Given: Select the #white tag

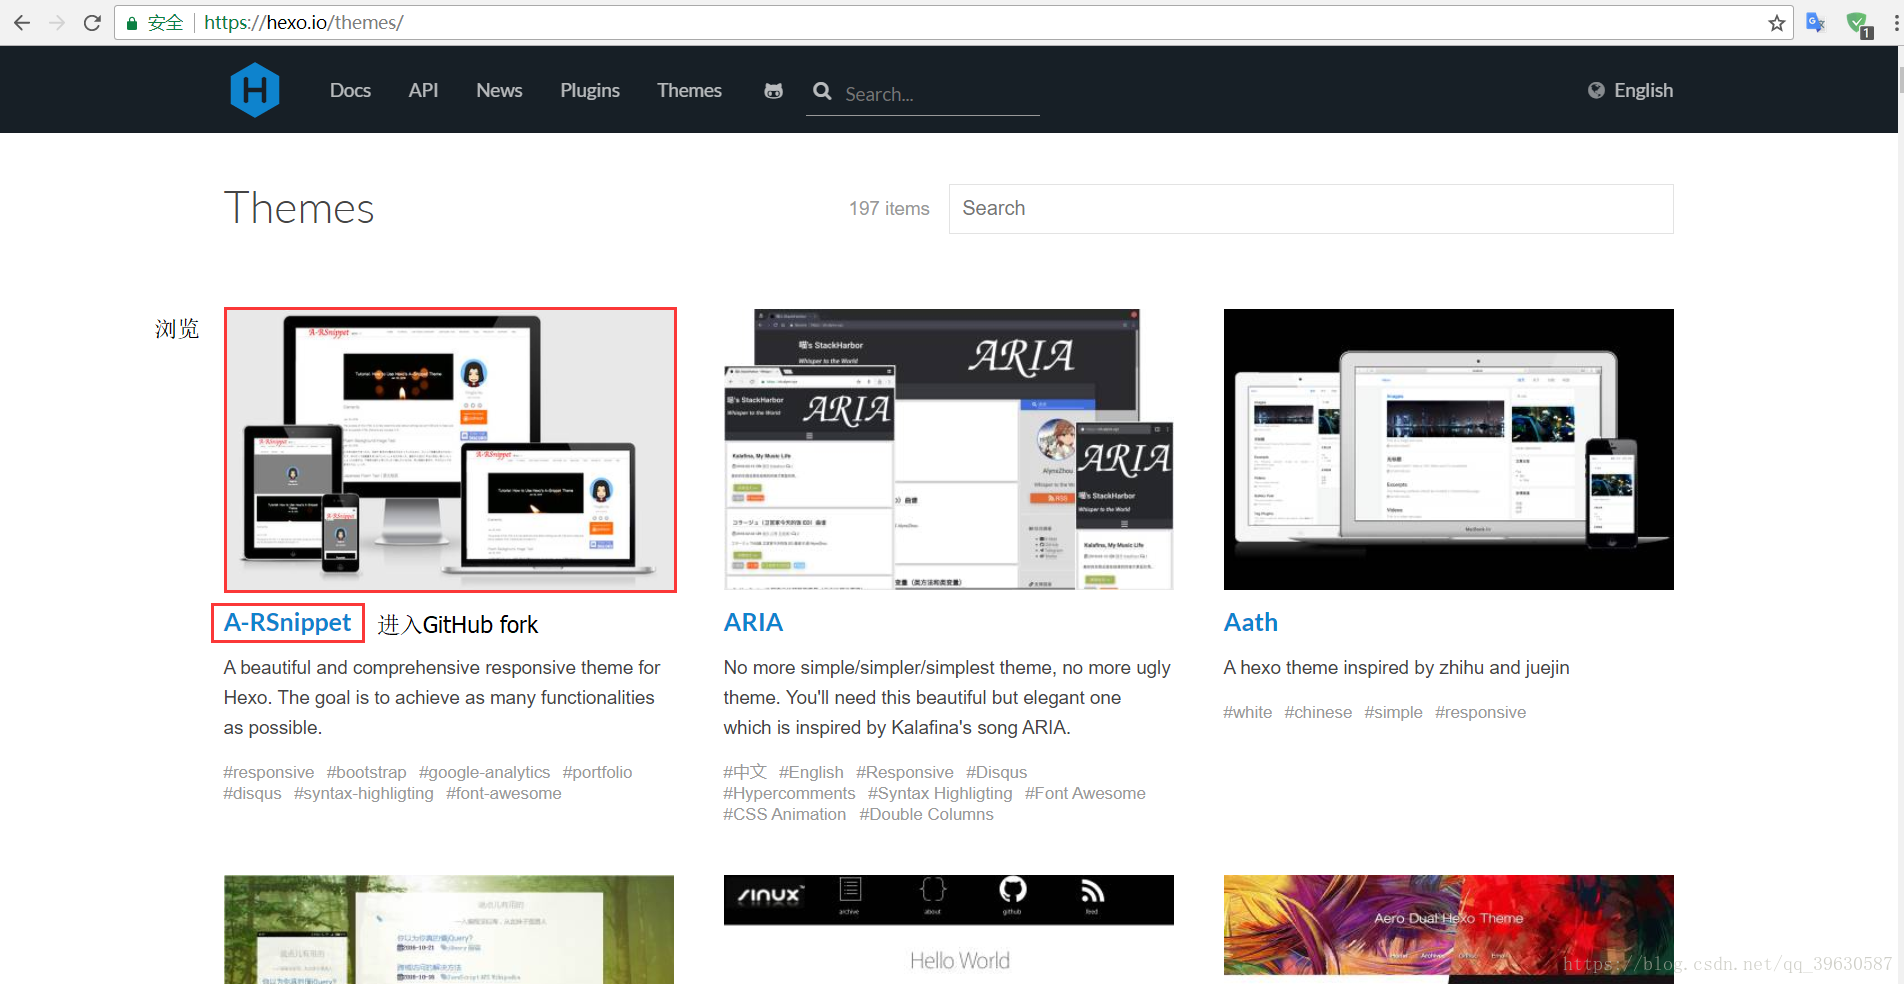Looking at the screenshot, I should tap(1248, 713).
